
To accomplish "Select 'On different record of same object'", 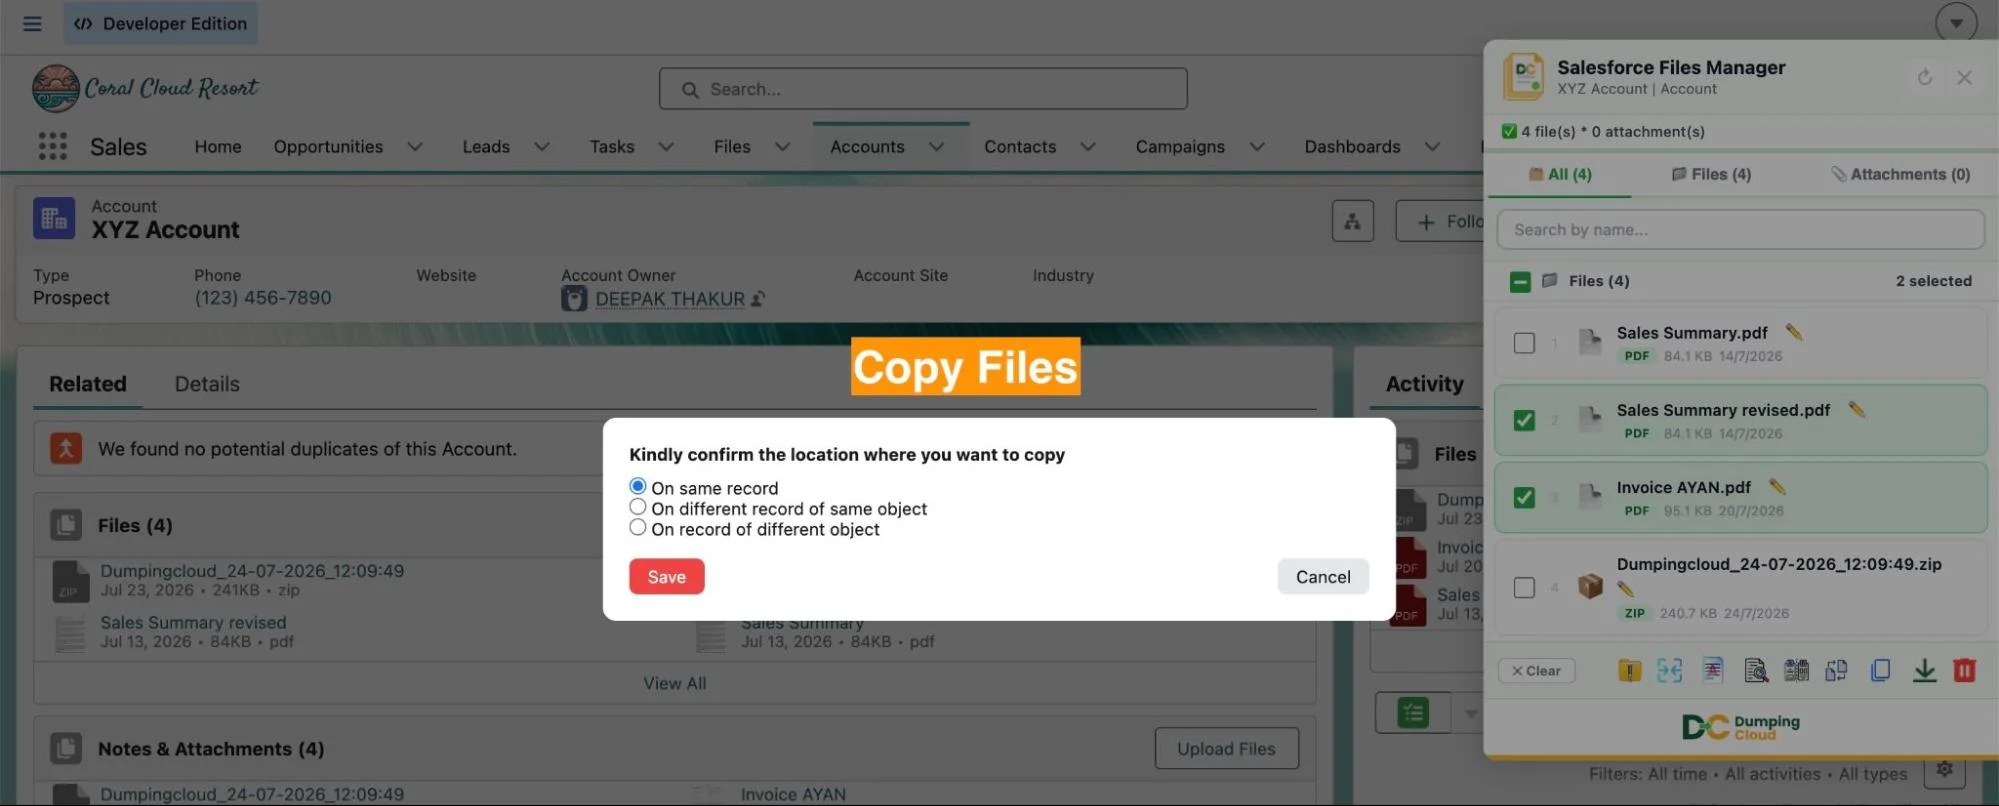I will 638,507.
